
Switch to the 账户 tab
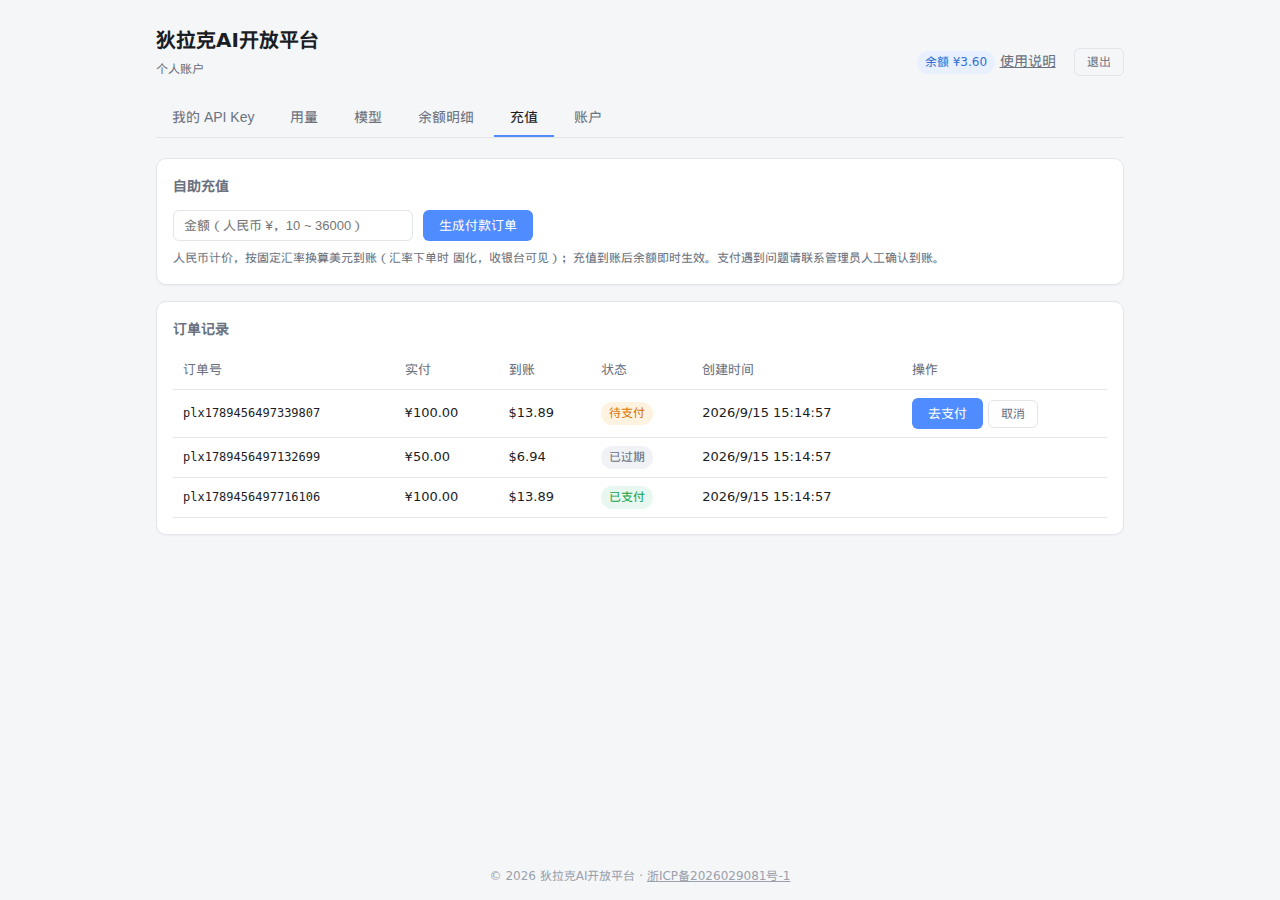point(588,117)
